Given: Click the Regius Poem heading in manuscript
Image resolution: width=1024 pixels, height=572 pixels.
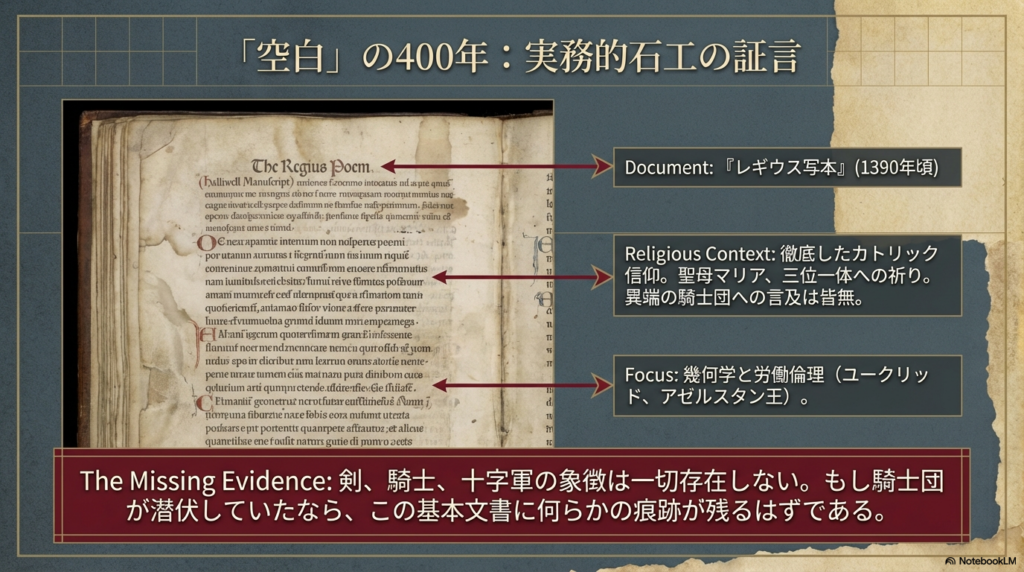Looking at the screenshot, I should (x=310, y=165).
